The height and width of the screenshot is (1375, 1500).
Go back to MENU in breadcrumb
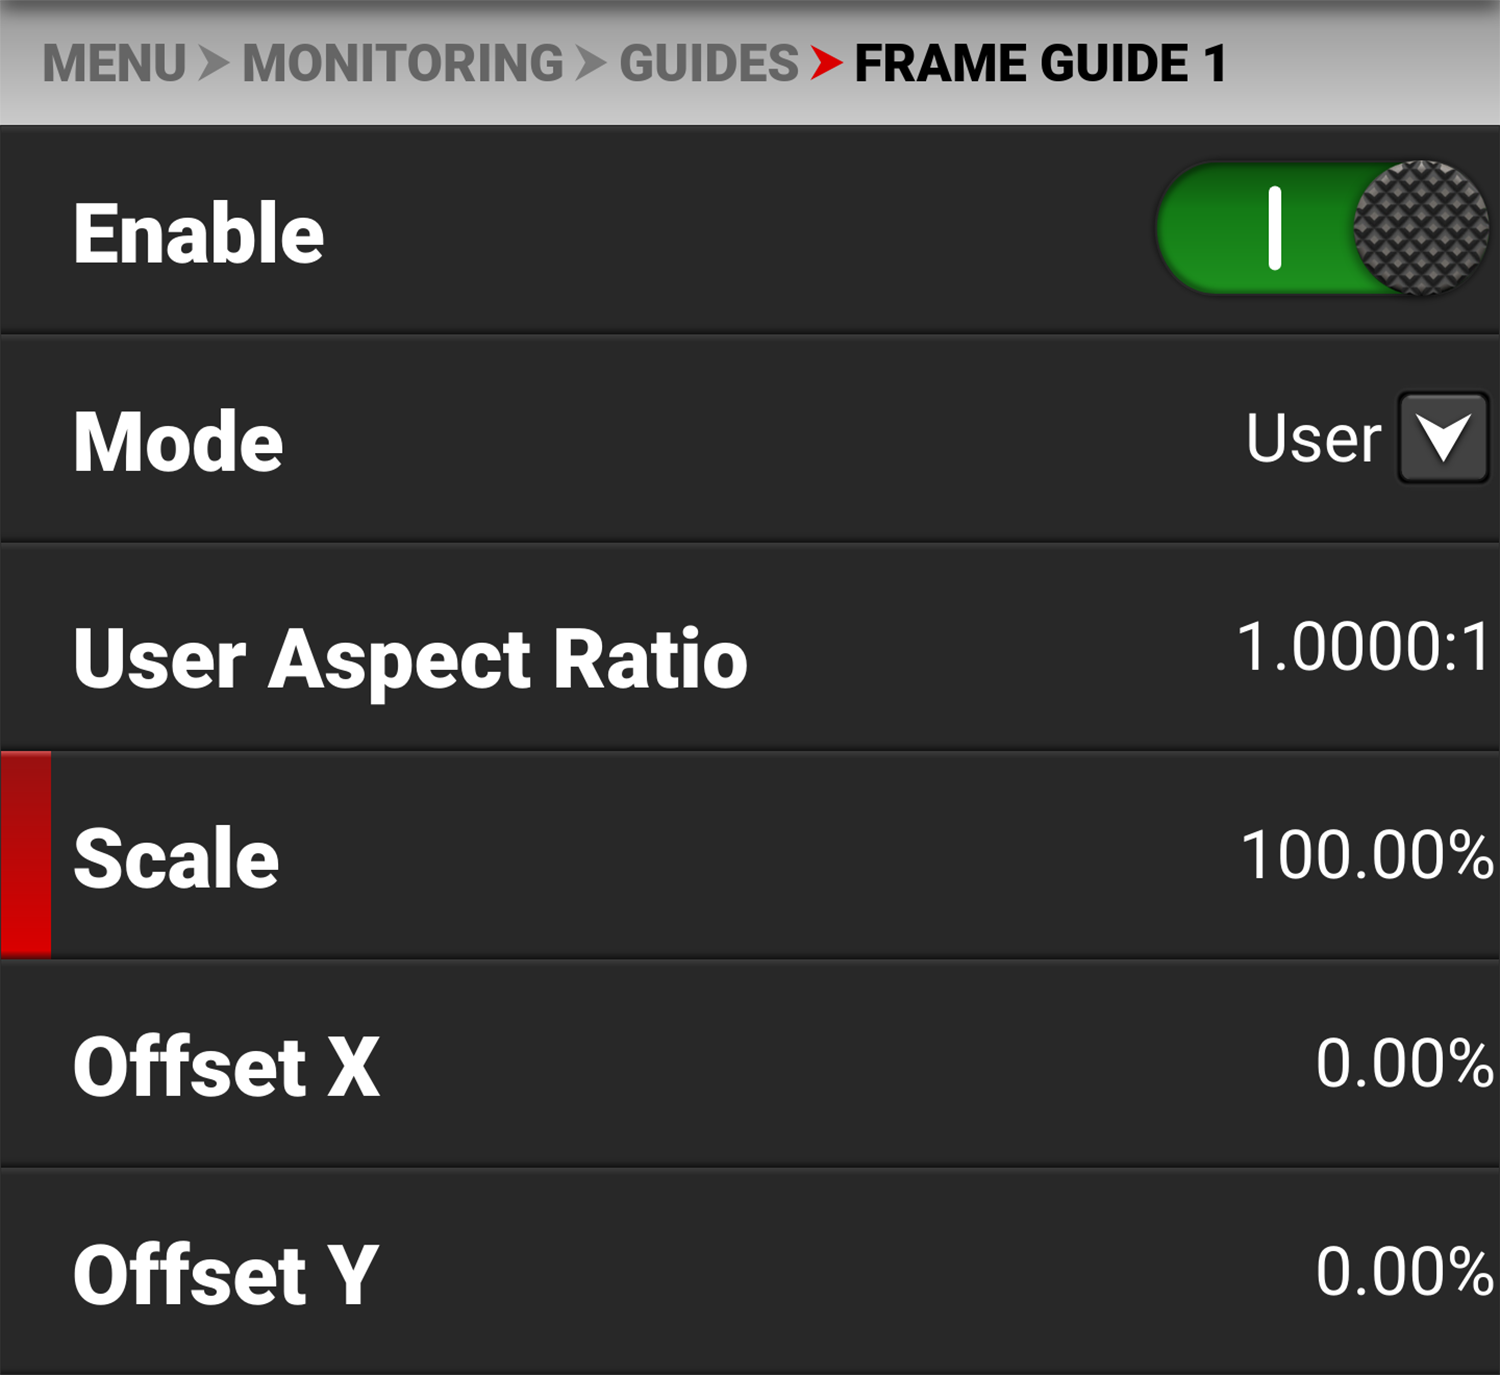(x=114, y=64)
